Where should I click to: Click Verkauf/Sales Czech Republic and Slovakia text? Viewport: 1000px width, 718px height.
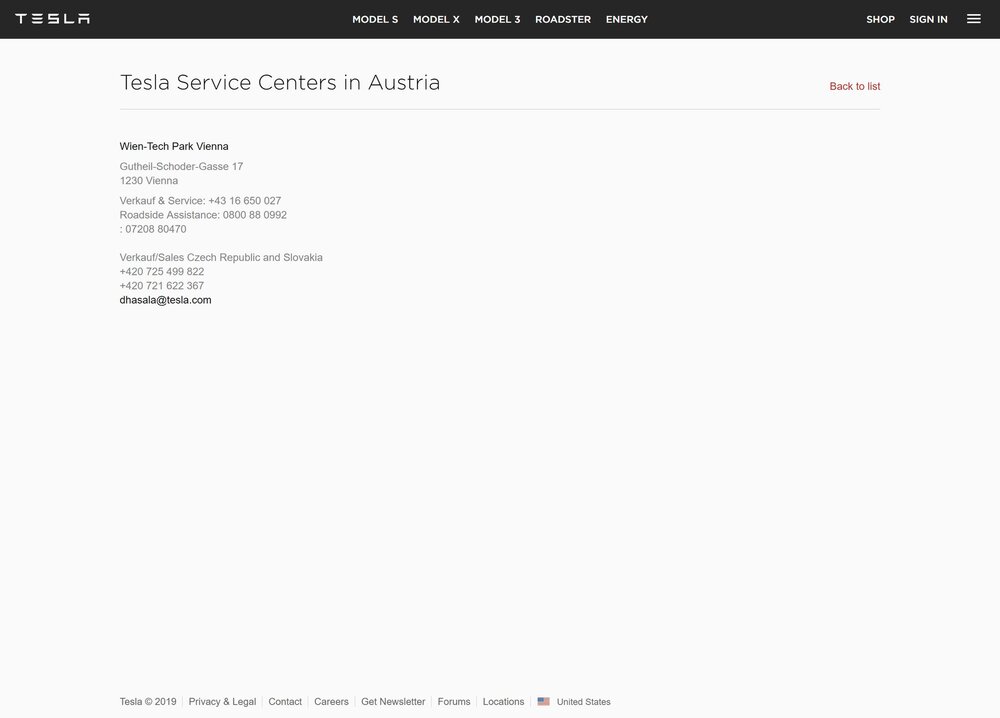tap(221, 257)
